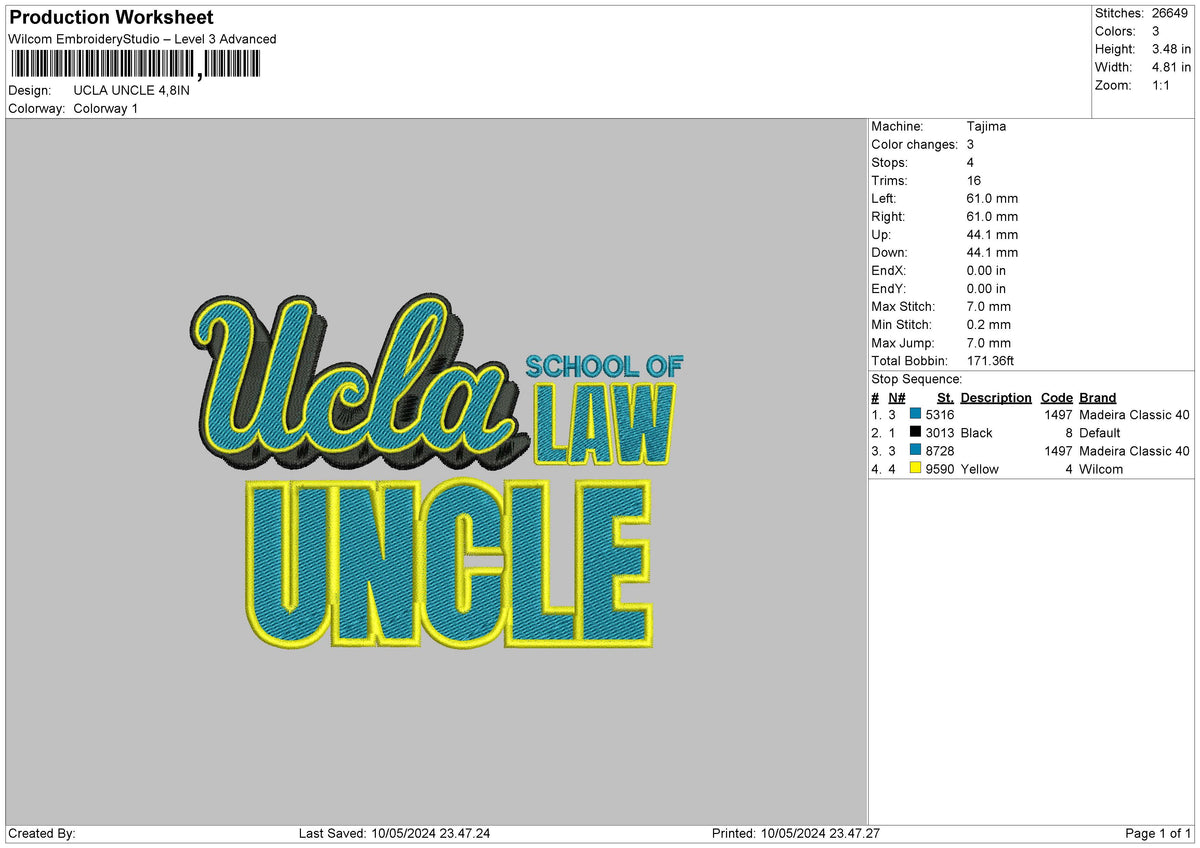1200x848 pixels.
Task: Click stitch count 8728 in stop sequence
Action: (940, 451)
